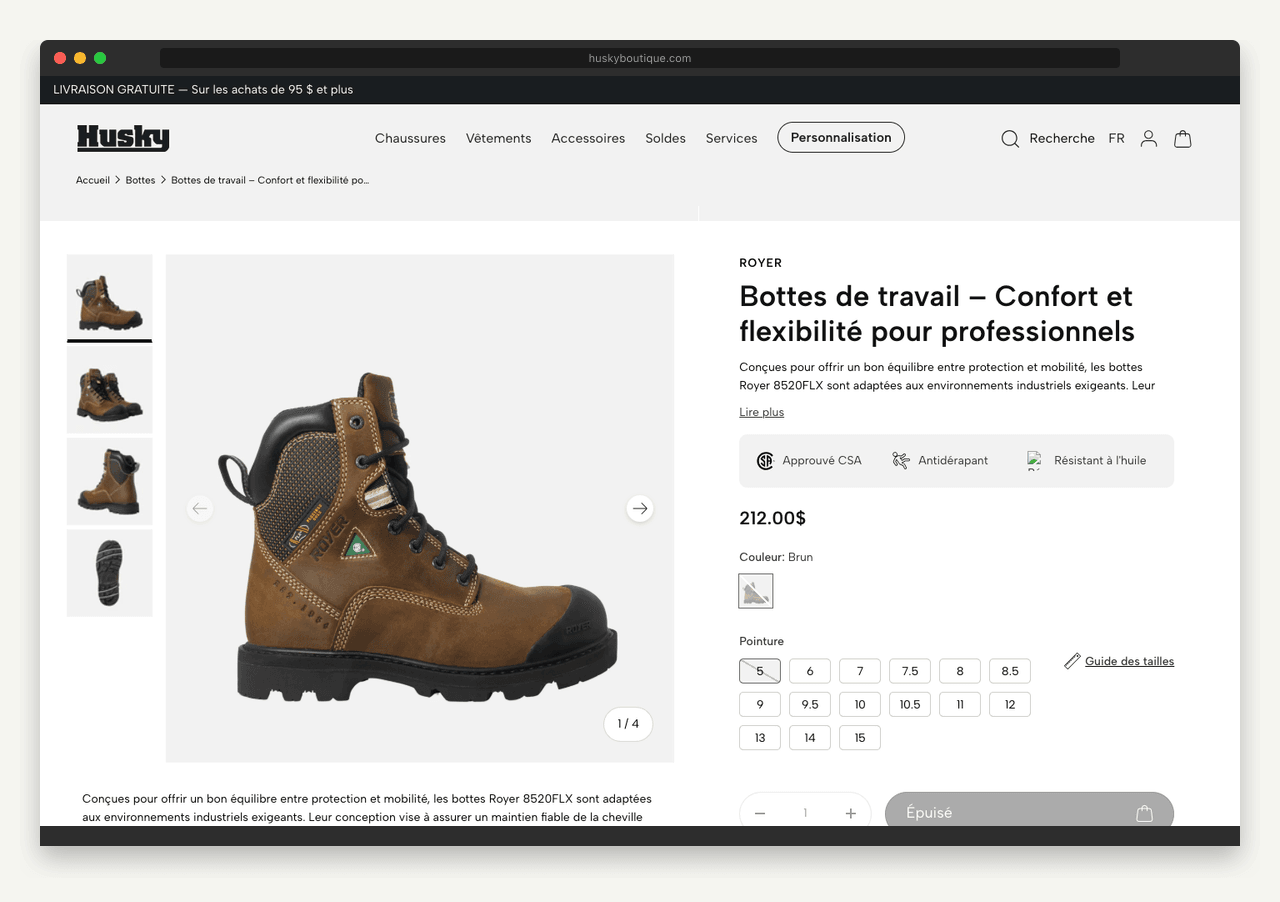Select the Brun color swatch
1280x902 pixels.
755,590
